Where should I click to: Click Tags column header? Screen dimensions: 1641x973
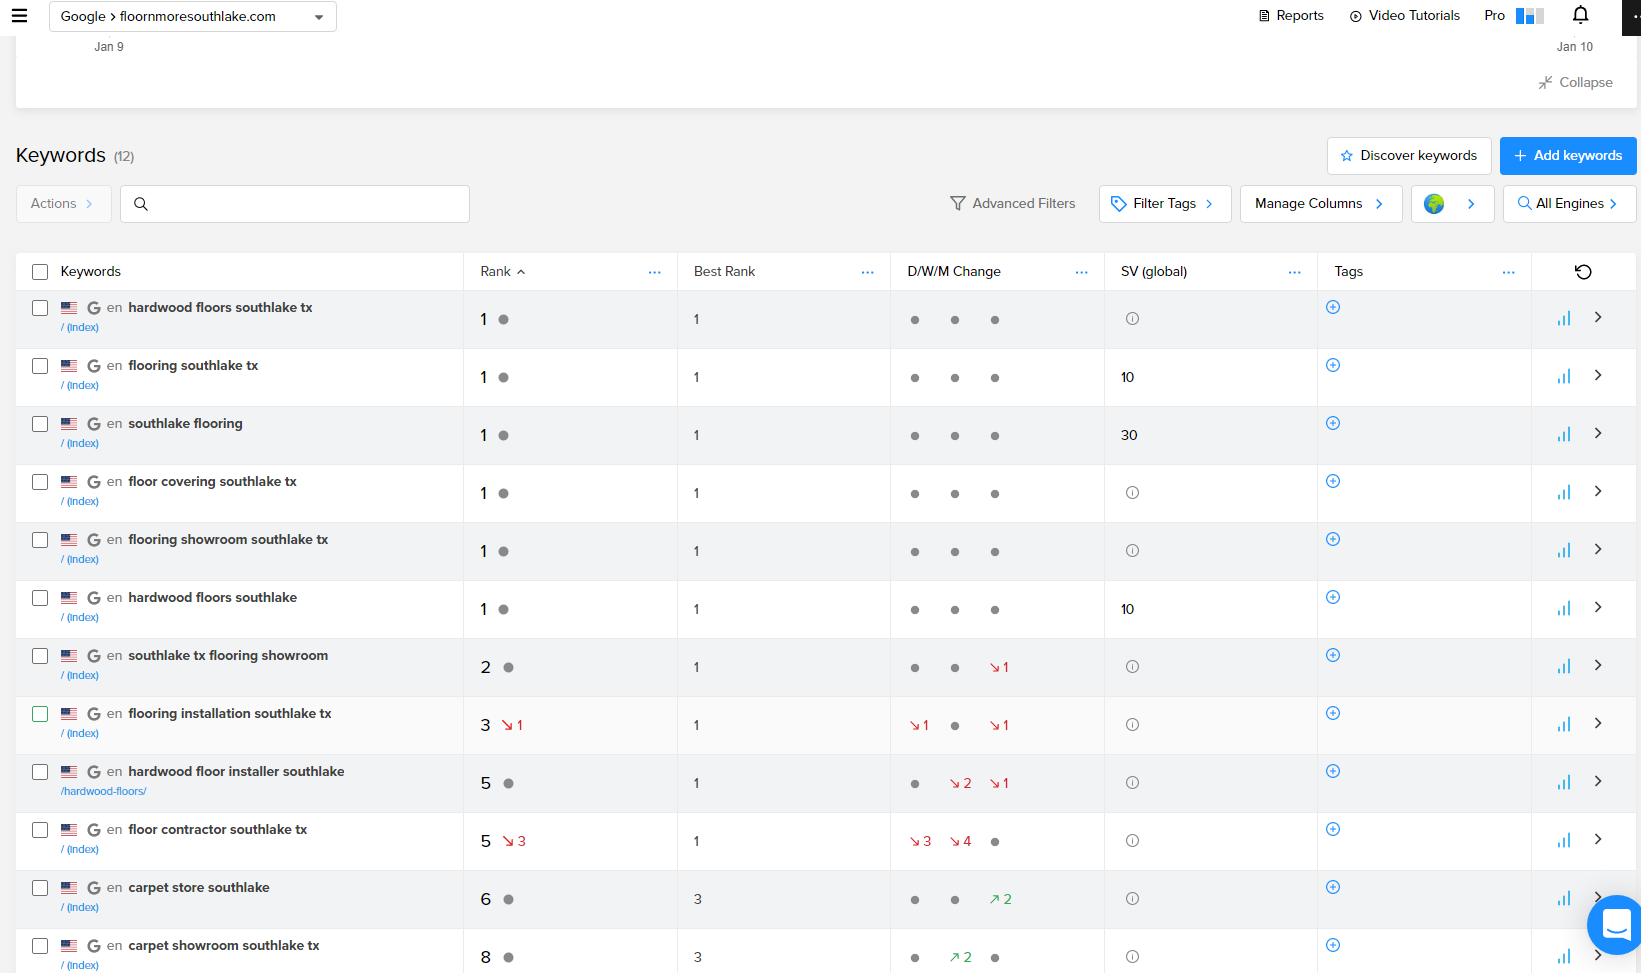tap(1348, 272)
